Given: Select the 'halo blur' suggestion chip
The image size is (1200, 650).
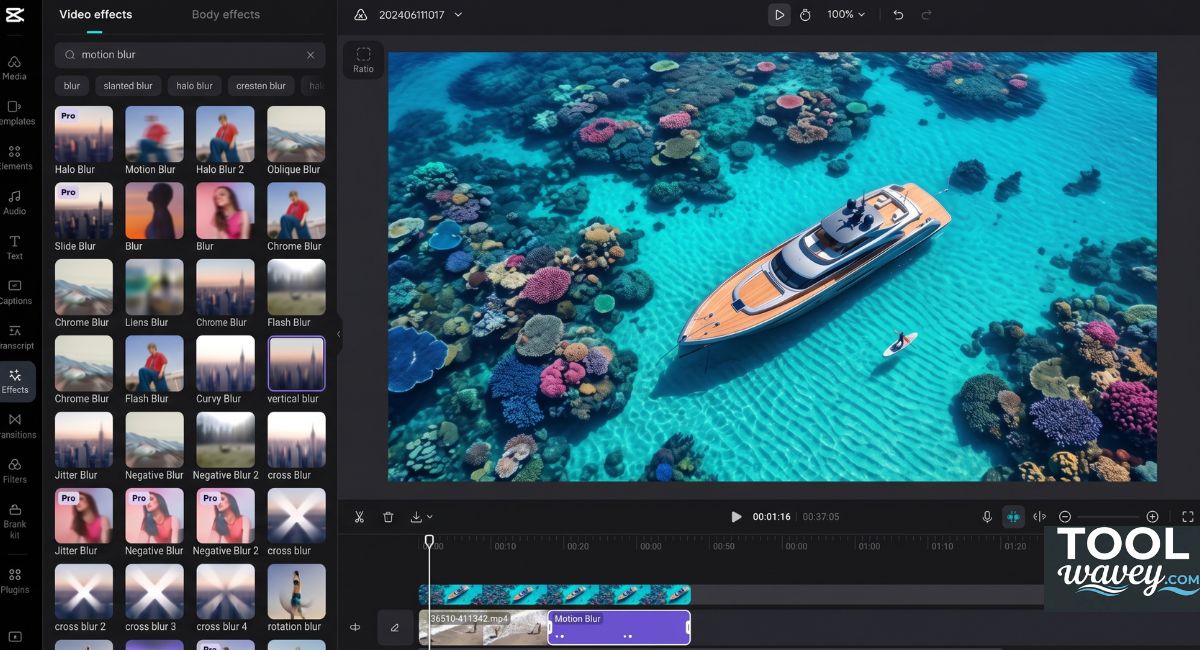Looking at the screenshot, I should tap(194, 86).
